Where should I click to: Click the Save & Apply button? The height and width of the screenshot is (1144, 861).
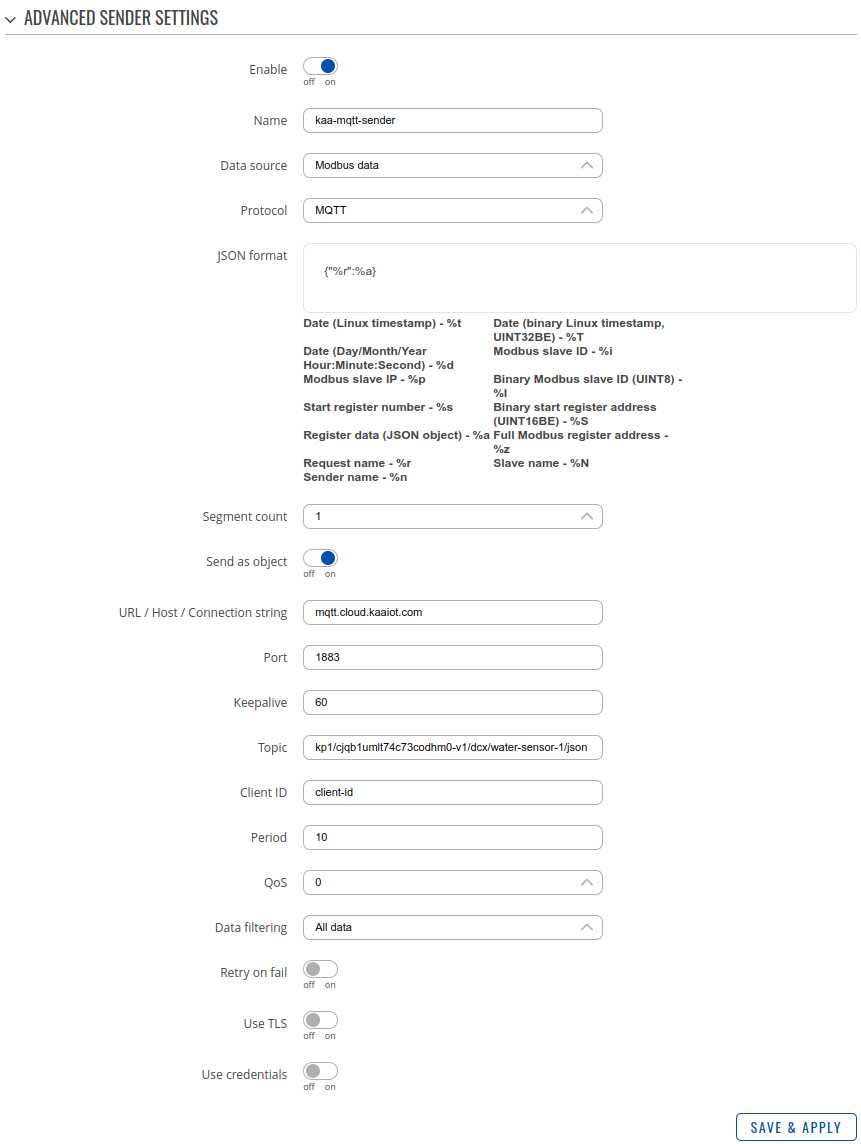(795, 1127)
